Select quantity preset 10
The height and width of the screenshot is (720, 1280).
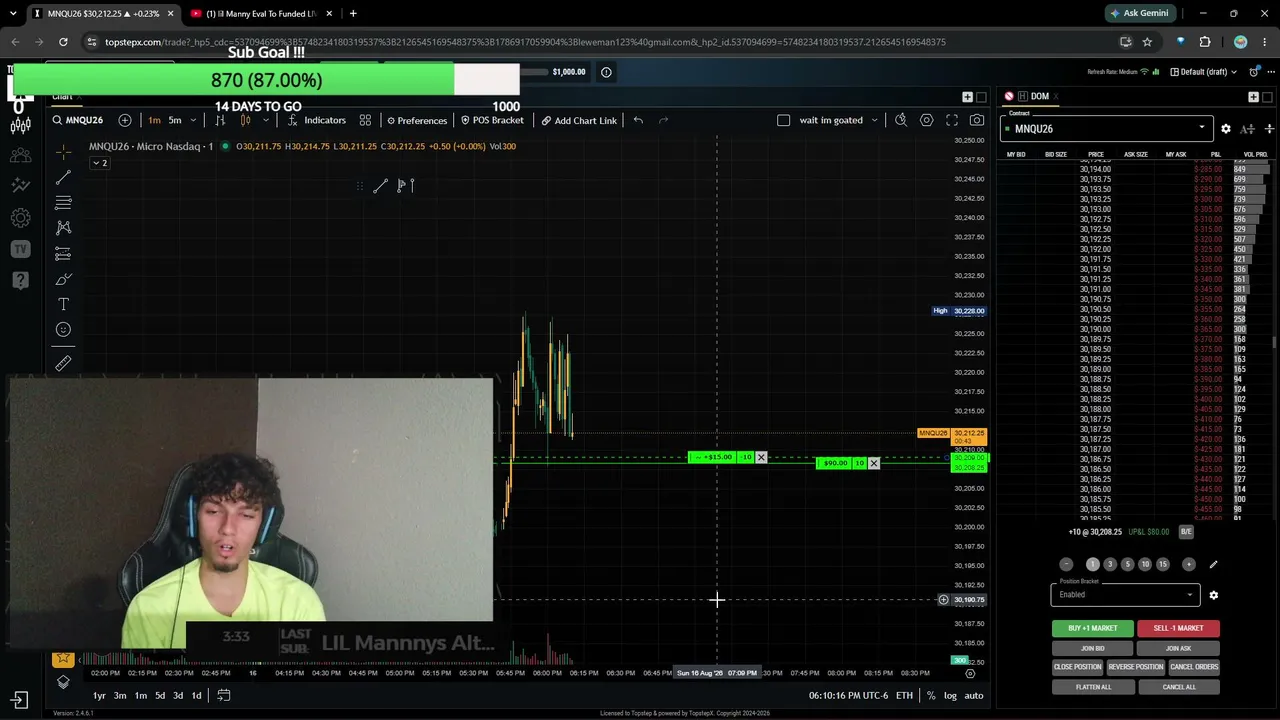tap(1145, 565)
